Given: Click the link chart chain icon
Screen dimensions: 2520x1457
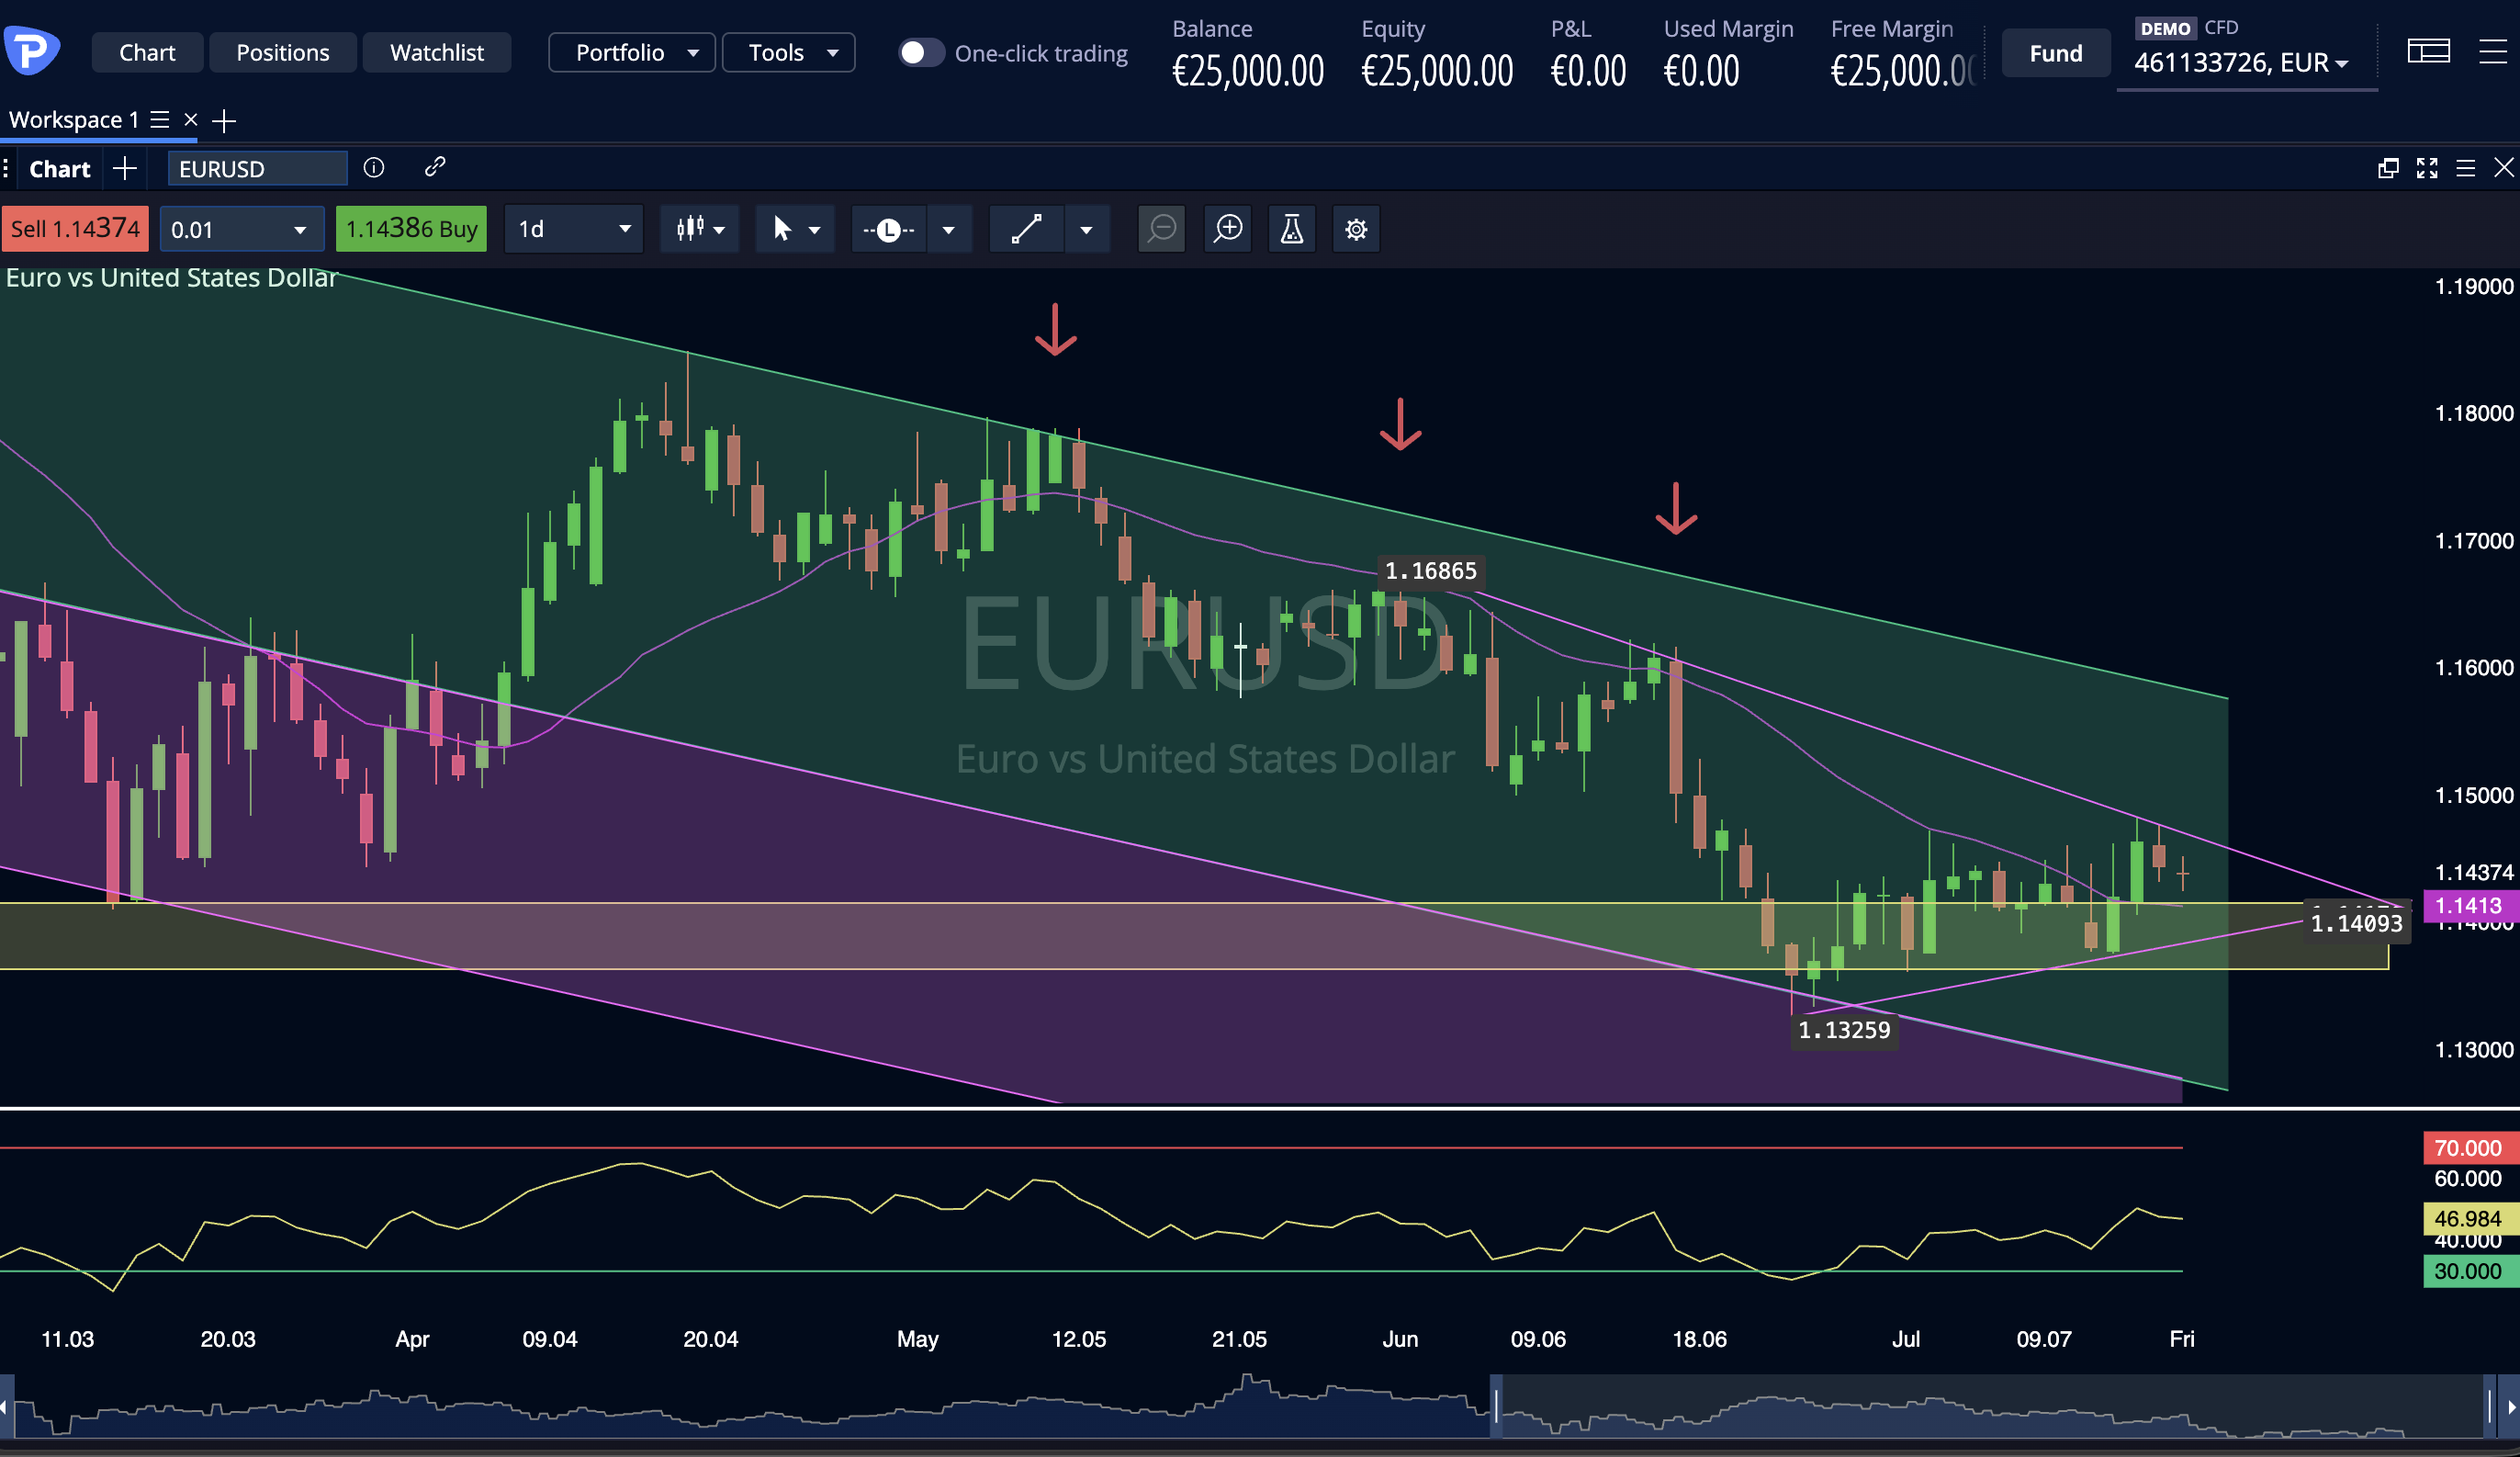Looking at the screenshot, I should (x=434, y=167).
